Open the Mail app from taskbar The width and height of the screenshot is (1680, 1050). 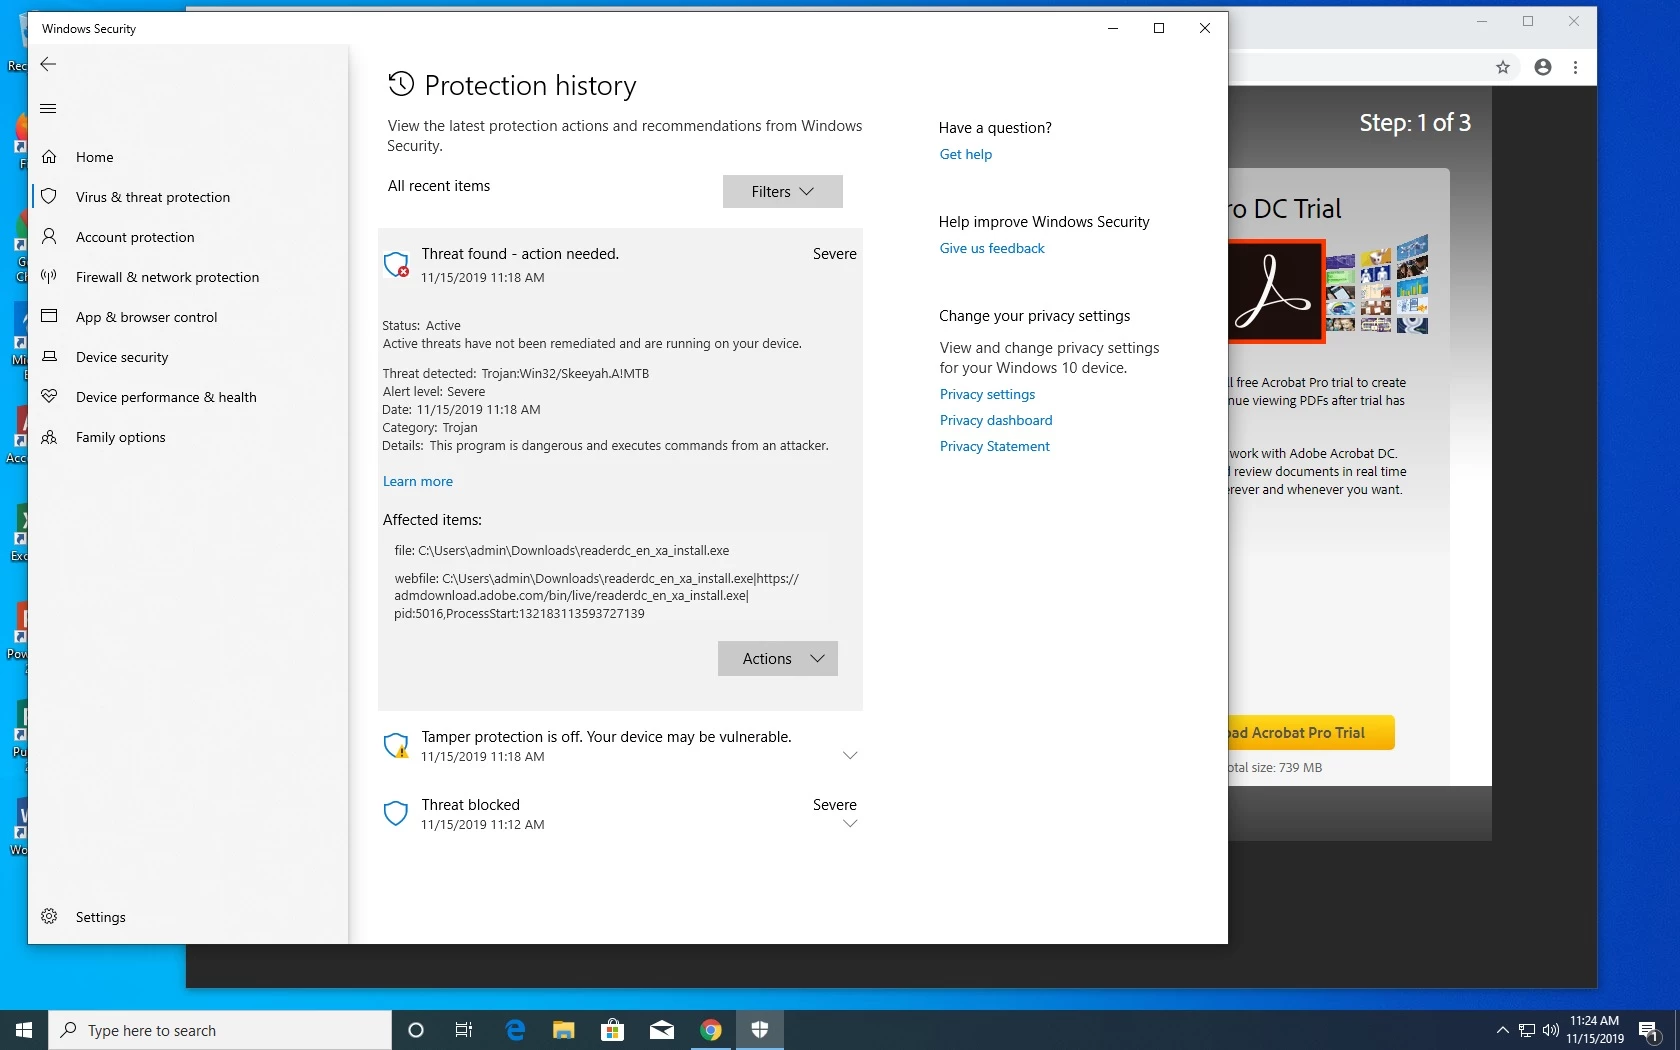(662, 1030)
